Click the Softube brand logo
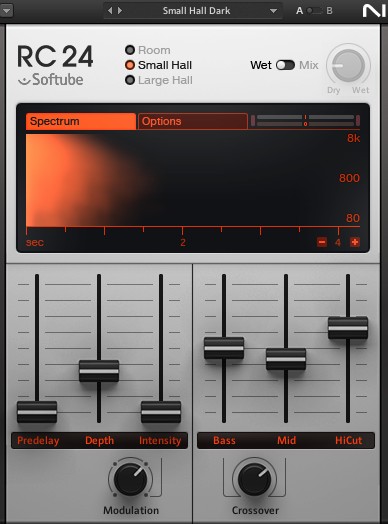Image resolution: width=388 pixels, height=524 pixels. (x=50, y=80)
